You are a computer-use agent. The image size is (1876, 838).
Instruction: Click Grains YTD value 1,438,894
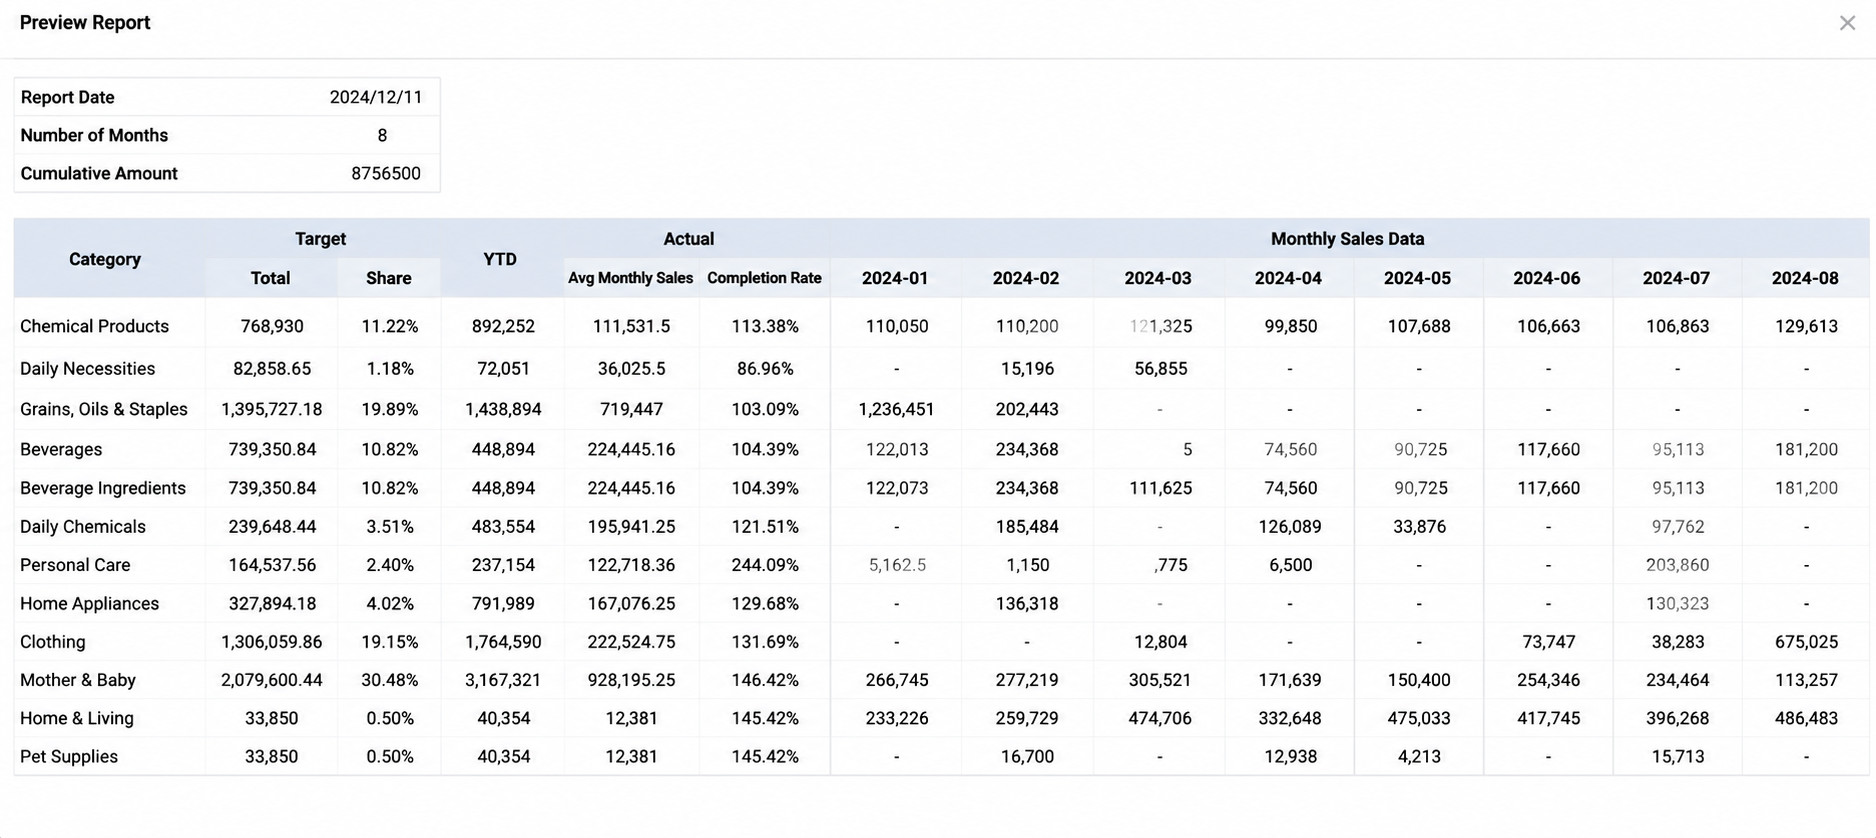[x=503, y=409]
